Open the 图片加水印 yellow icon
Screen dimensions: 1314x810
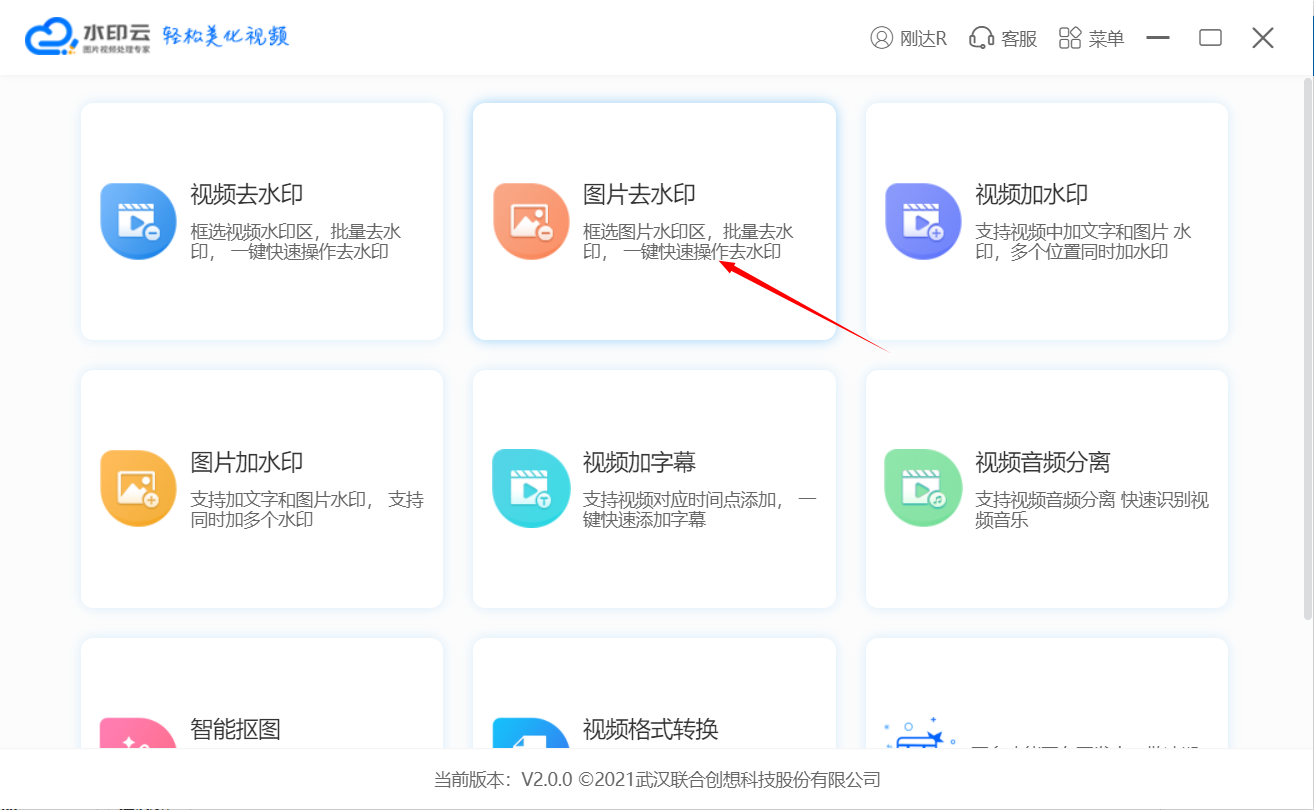click(x=139, y=488)
